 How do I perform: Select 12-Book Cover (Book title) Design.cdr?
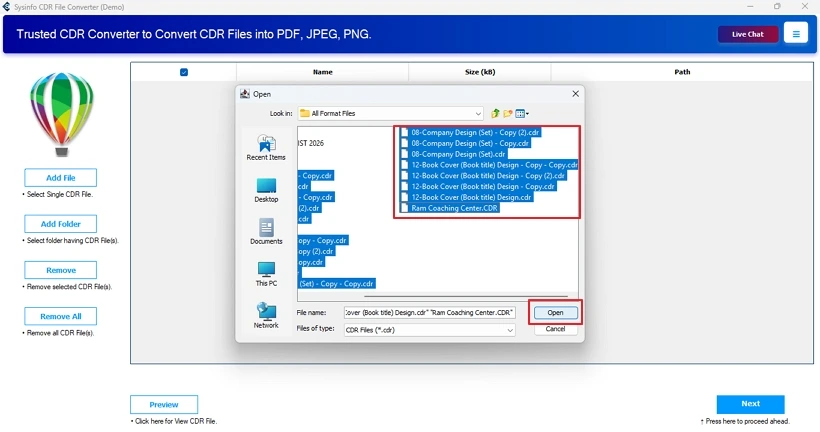pos(466,197)
